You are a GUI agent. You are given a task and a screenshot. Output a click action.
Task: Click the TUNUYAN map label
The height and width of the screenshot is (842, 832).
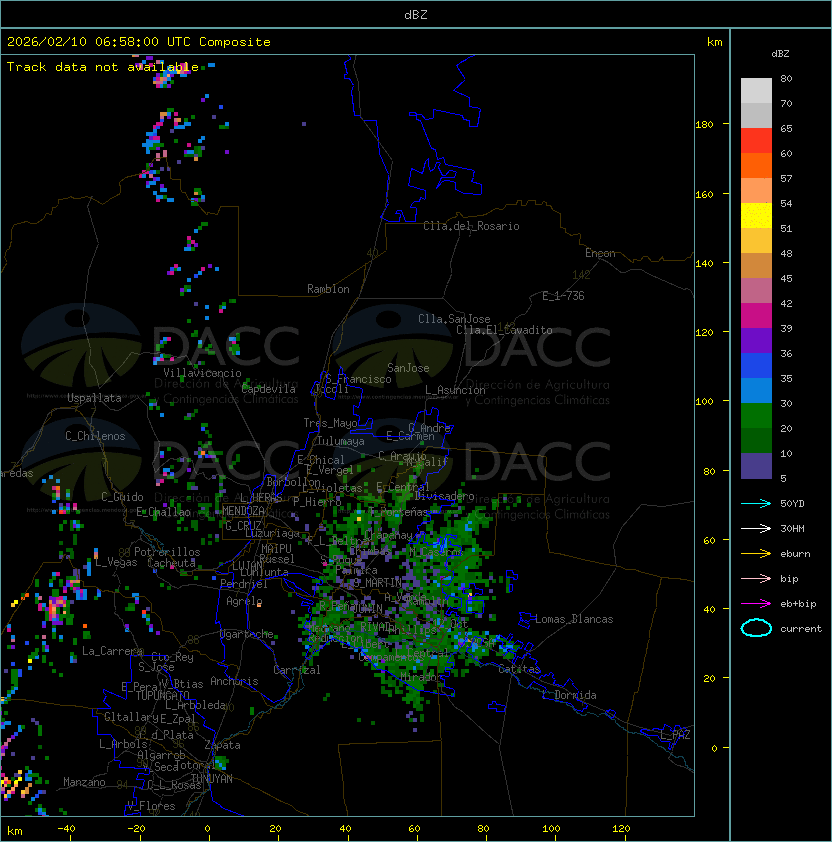(x=212, y=779)
